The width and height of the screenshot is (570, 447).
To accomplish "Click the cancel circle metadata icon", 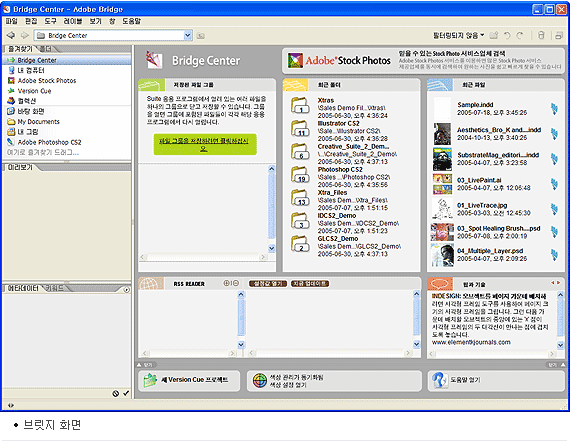I will pos(116,393).
